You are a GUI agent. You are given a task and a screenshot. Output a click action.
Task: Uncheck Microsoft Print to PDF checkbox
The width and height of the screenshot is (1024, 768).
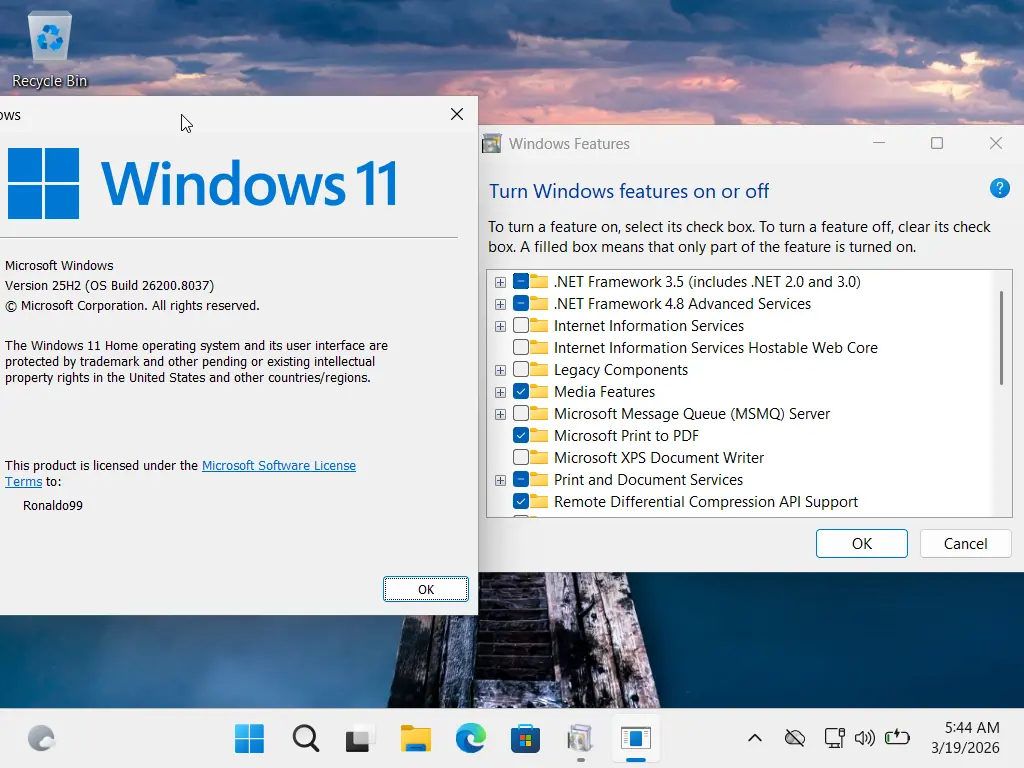click(x=520, y=435)
